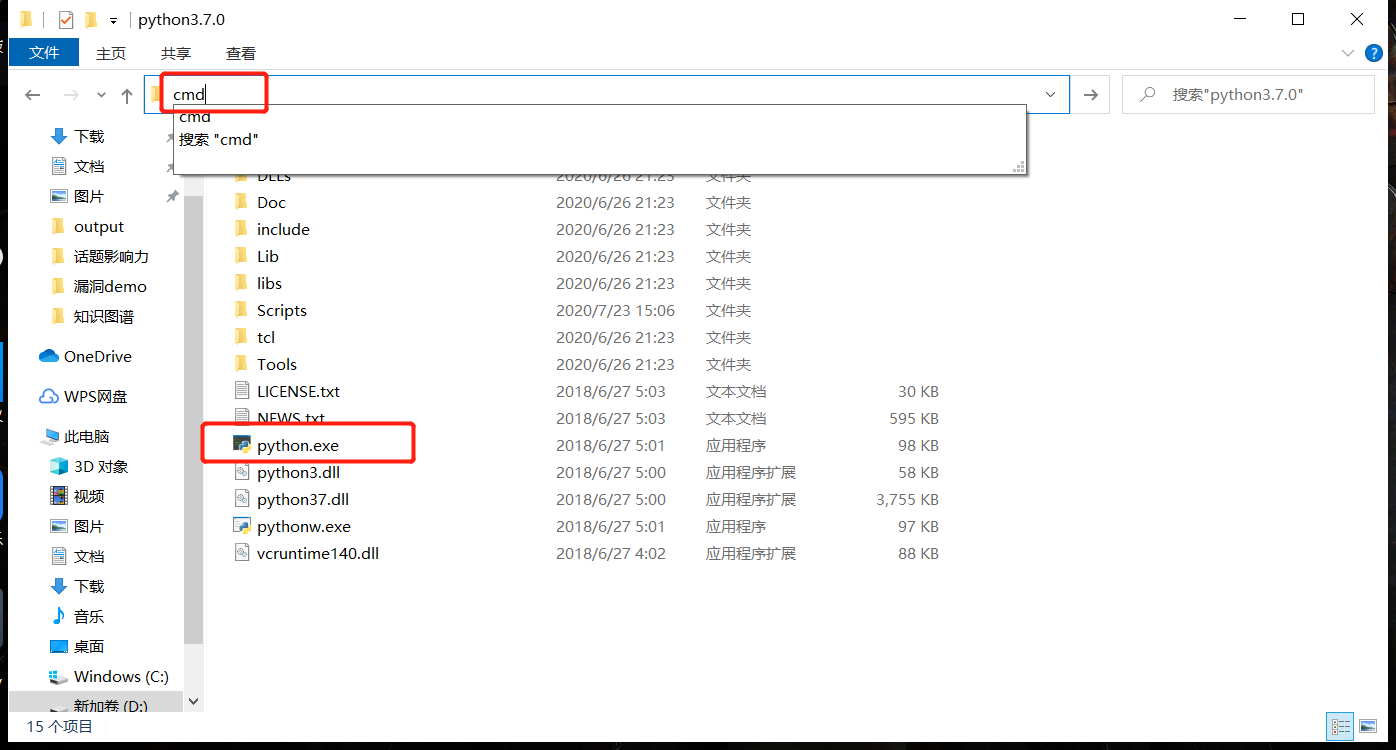The image size is (1396, 750).
Task: Switch to the 主页 ribbon tab
Action: (x=111, y=53)
